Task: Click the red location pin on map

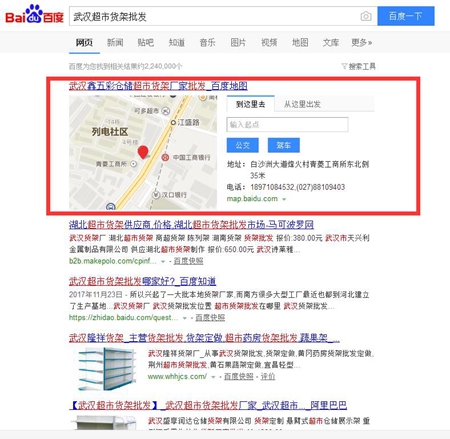Action: click(143, 152)
